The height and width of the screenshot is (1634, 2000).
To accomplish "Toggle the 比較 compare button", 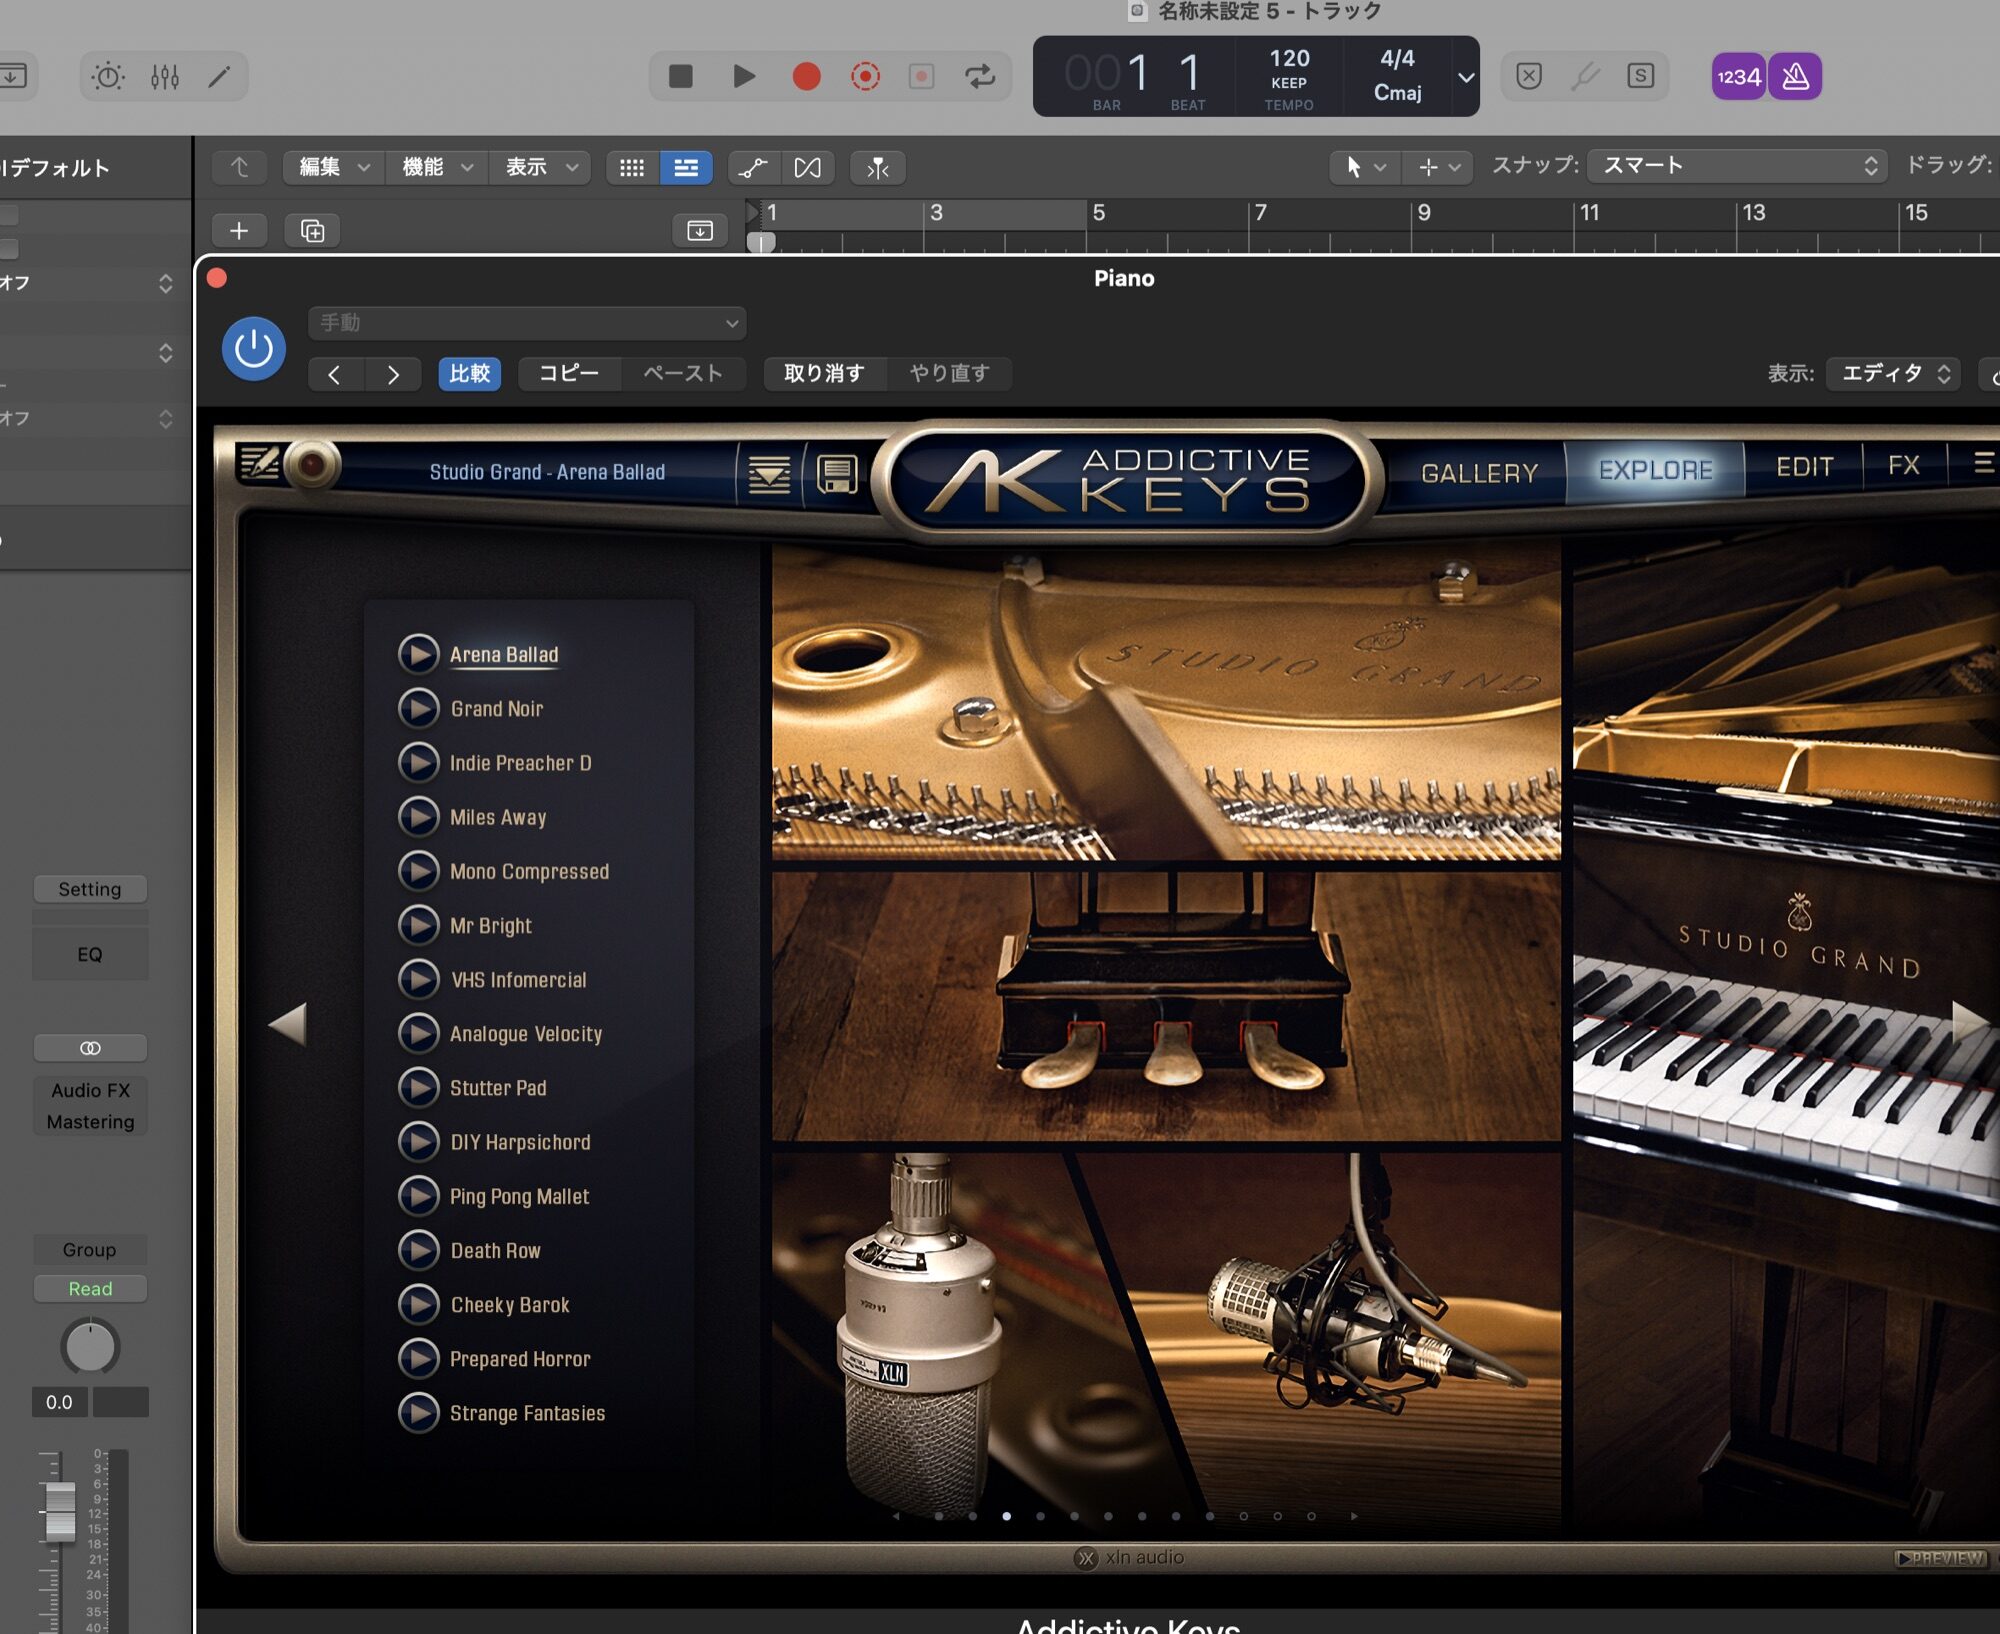I will coord(469,373).
